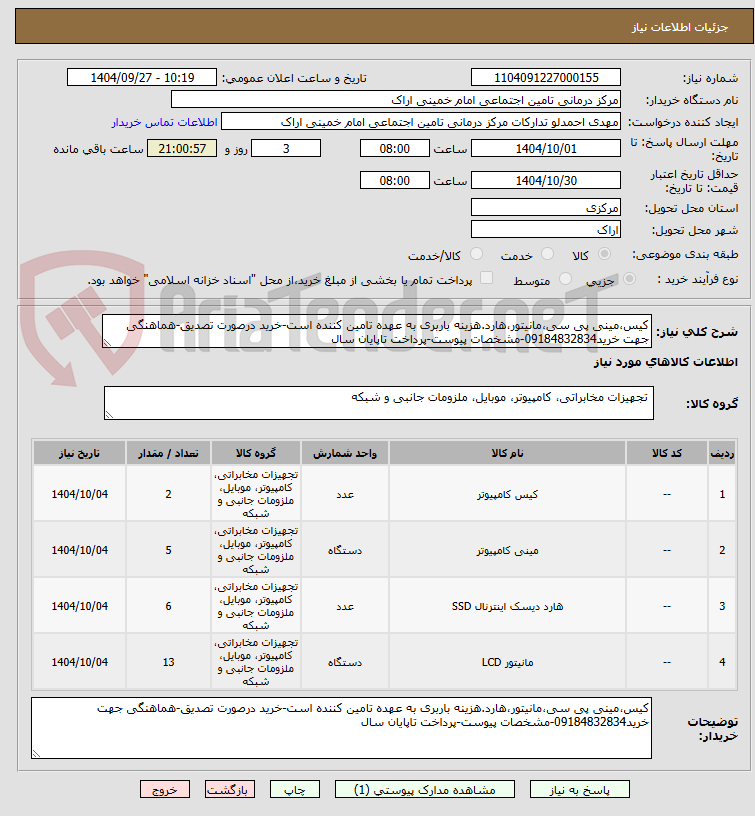
Task: Click the پاسخ به نیاز button
Action: point(580,789)
